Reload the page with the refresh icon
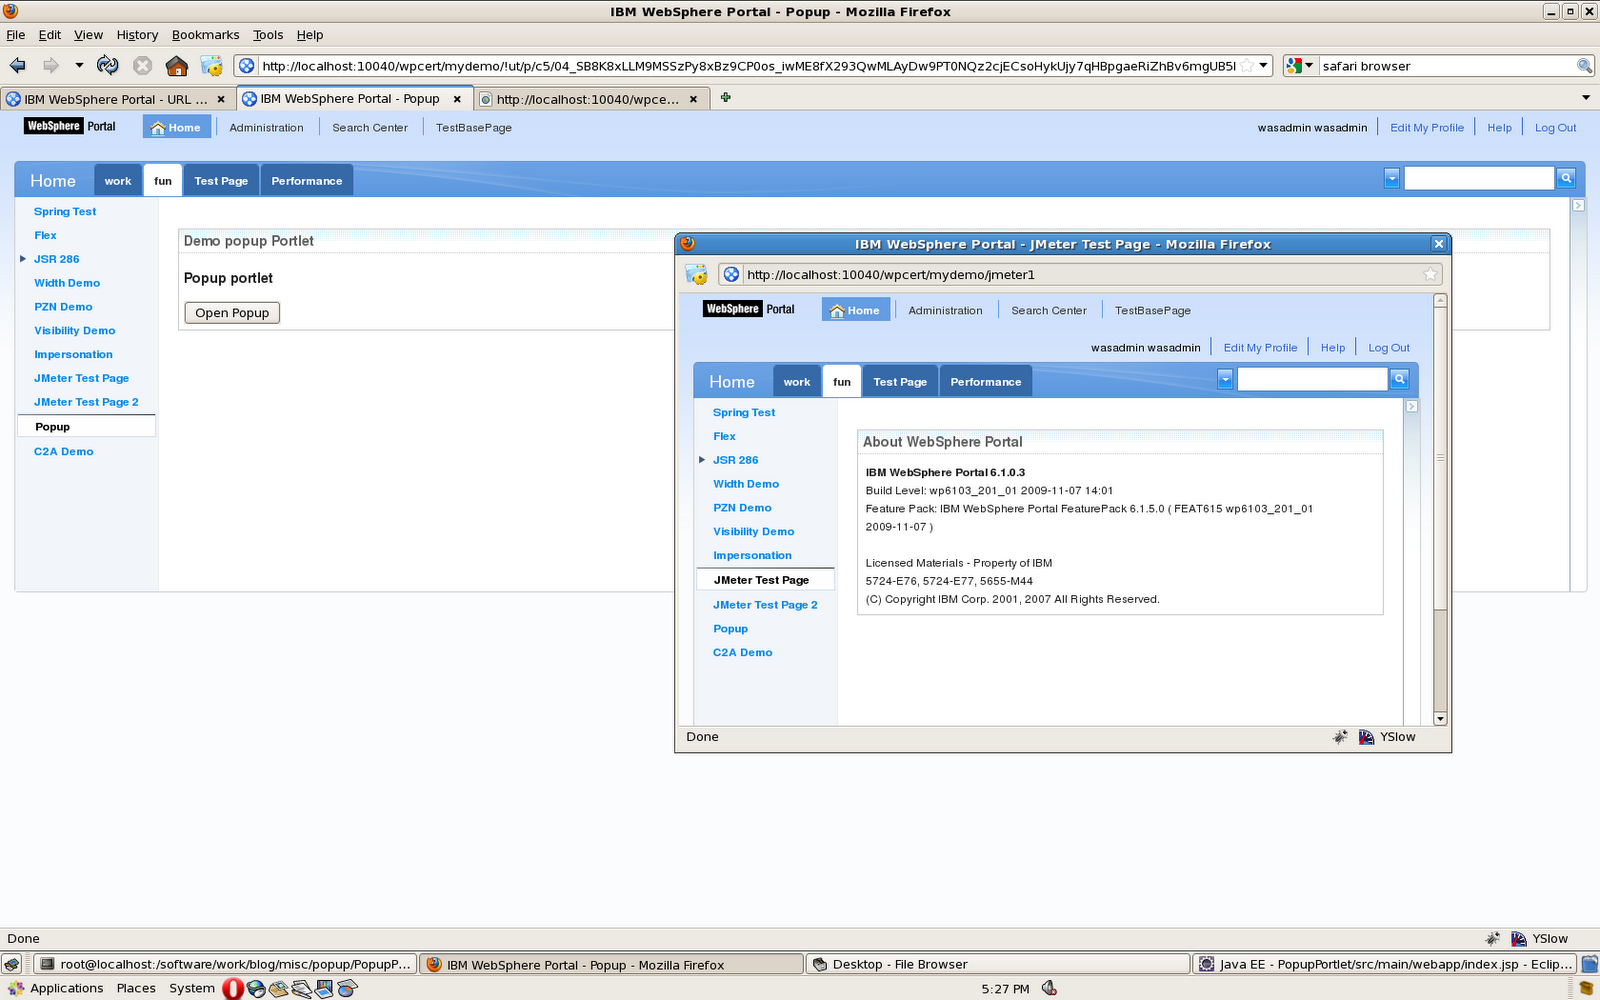The image size is (1600, 1000). click(x=108, y=66)
